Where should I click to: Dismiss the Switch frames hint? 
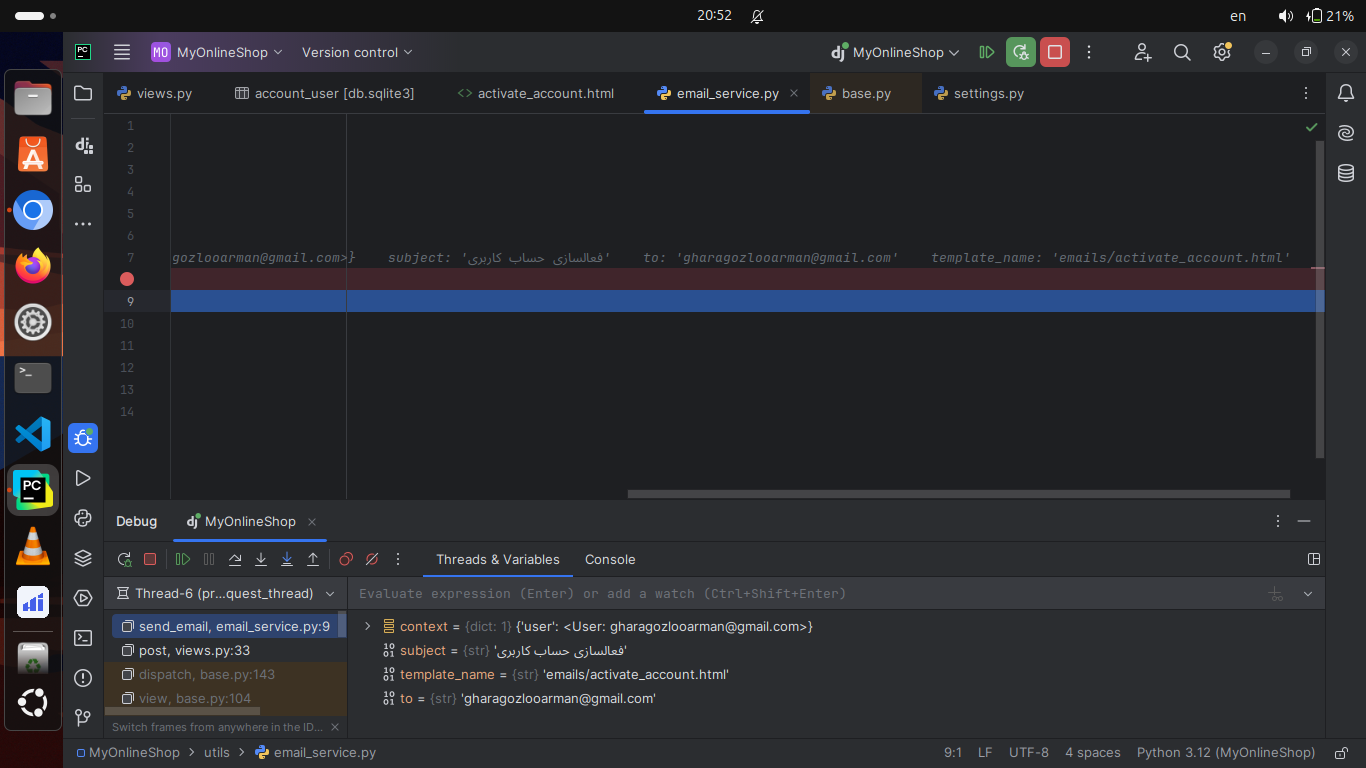tap(335, 727)
